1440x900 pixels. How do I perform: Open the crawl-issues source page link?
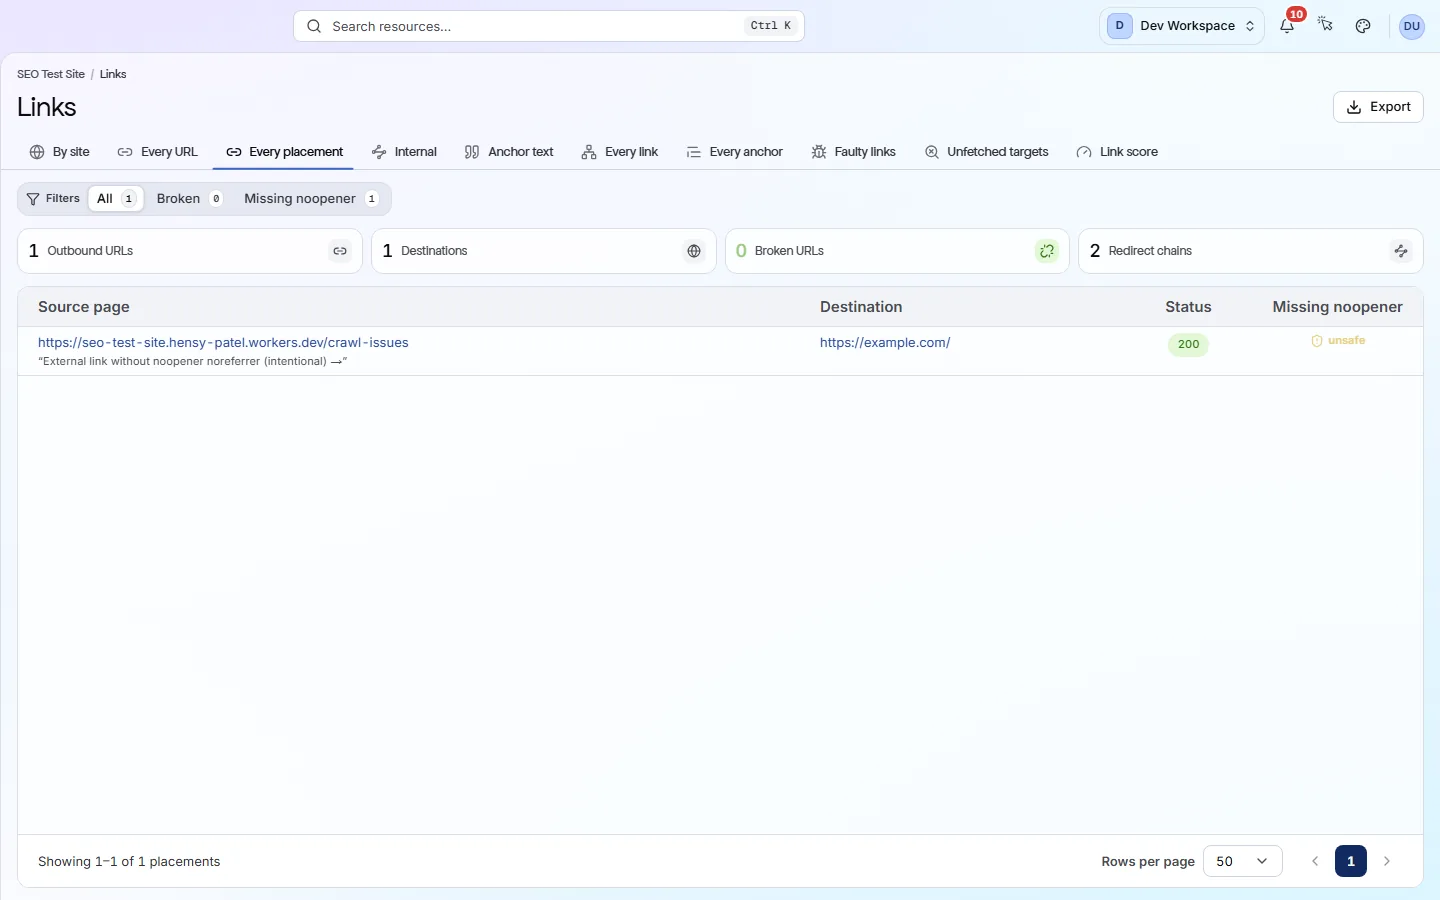pos(223,342)
